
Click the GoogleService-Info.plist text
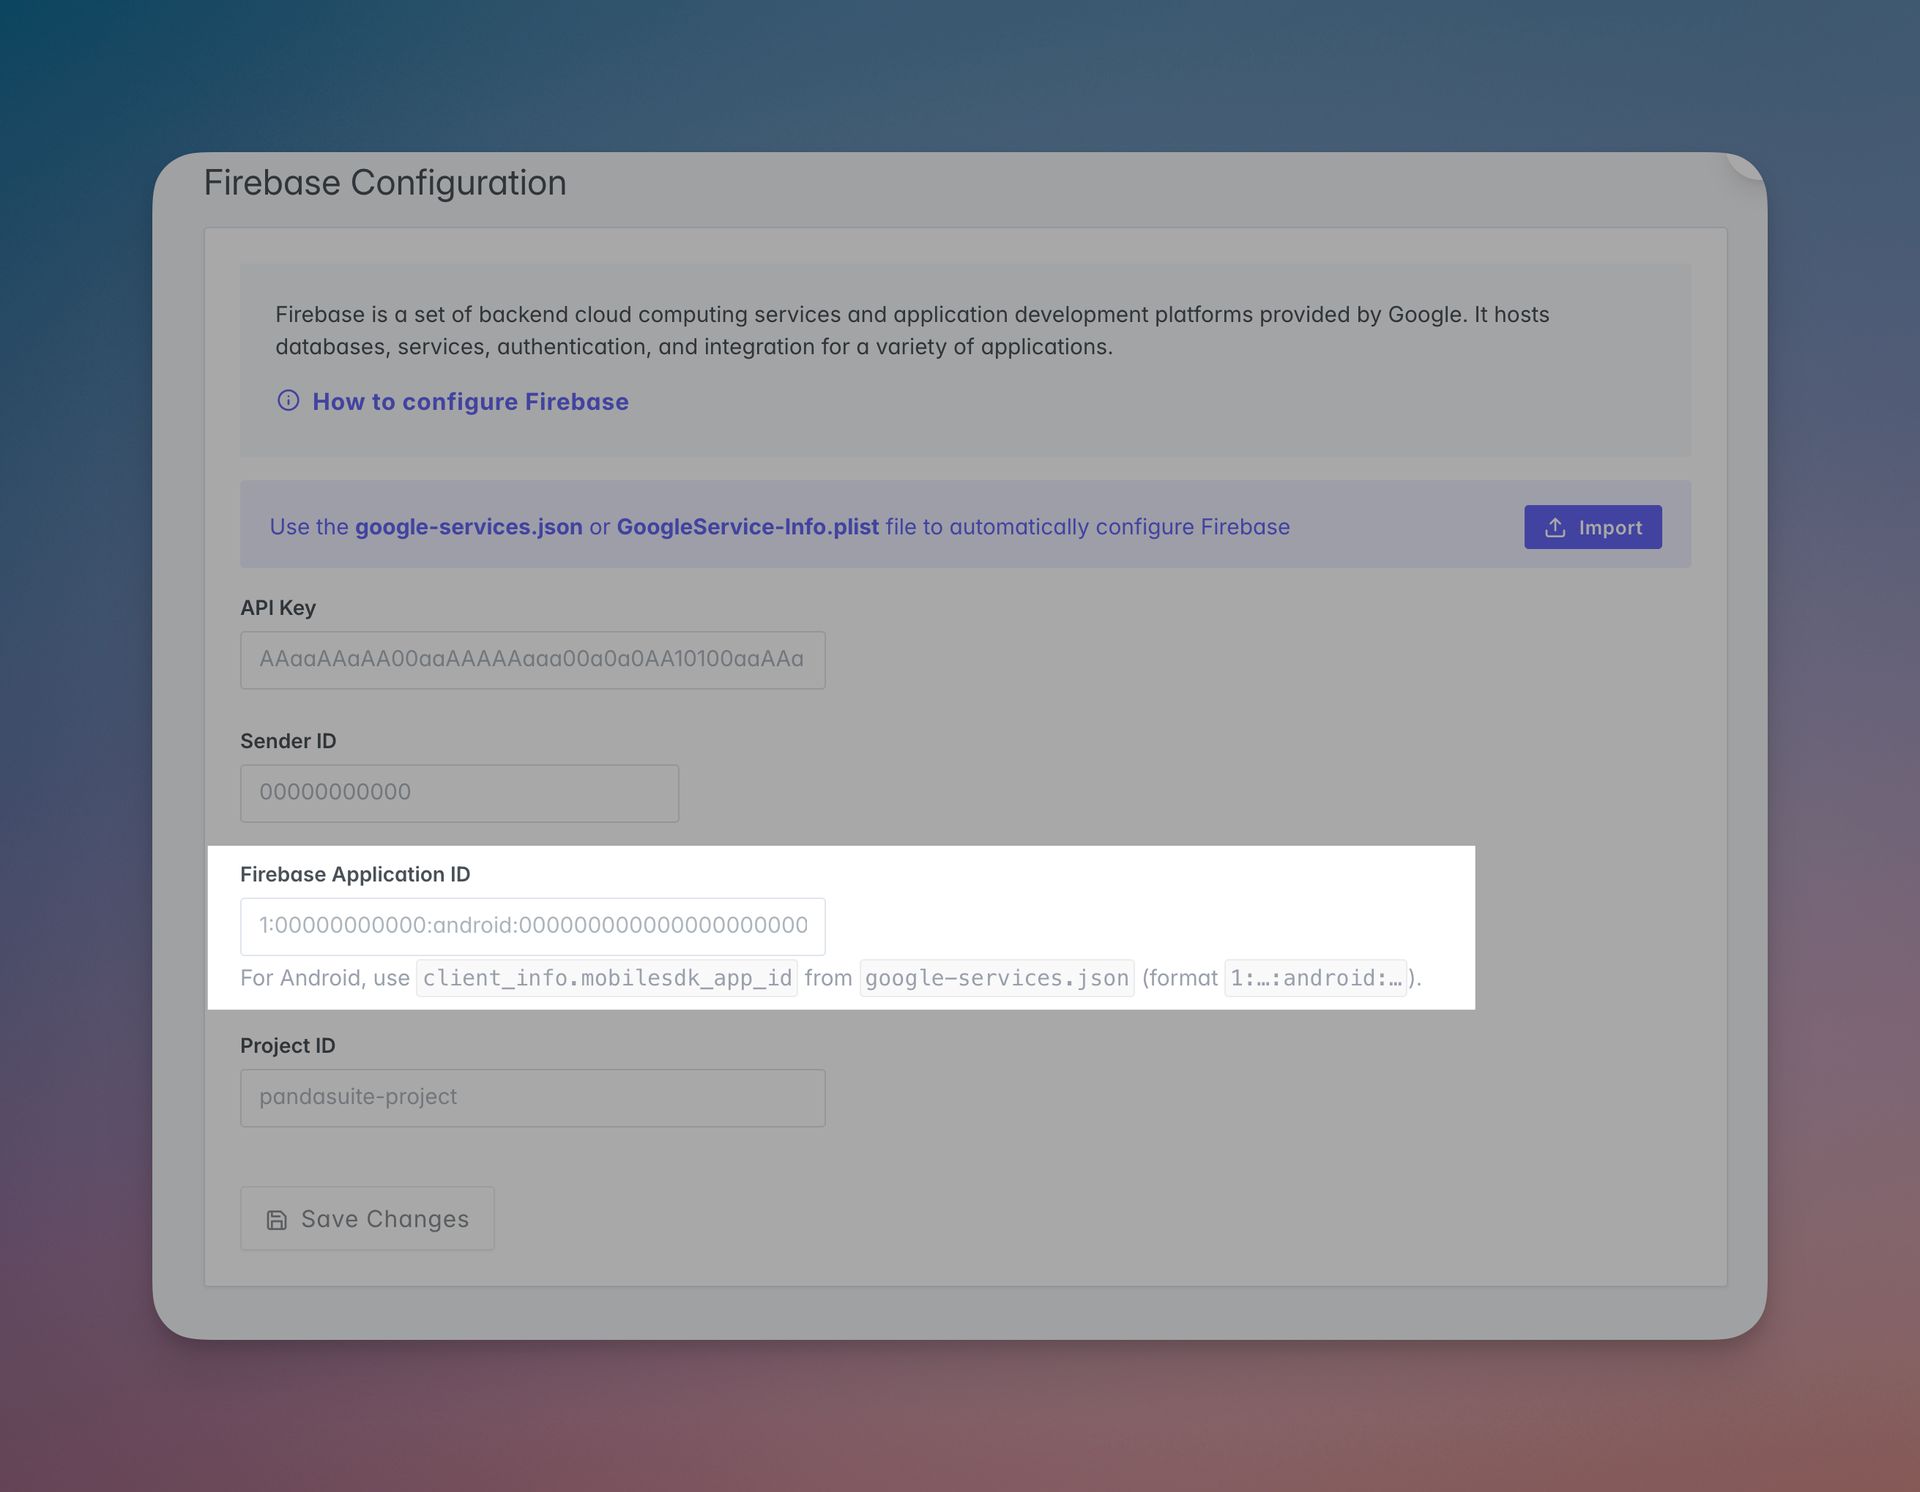pos(748,527)
